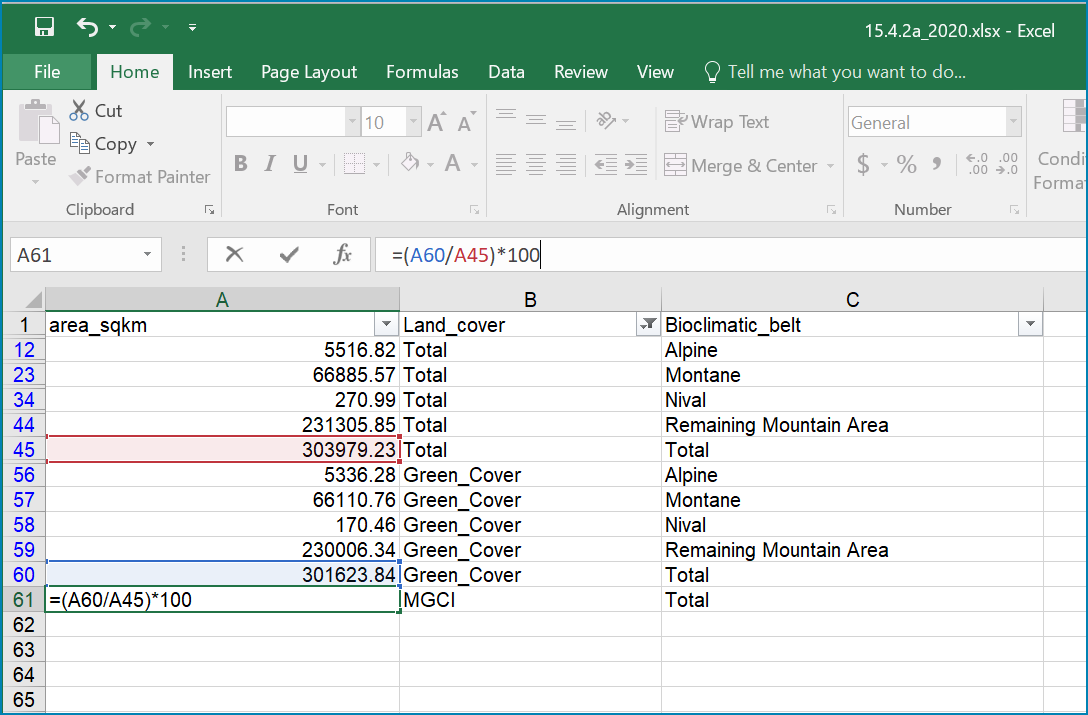Expand the Paste options arrow
Image resolution: width=1088 pixels, height=715 pixels.
point(35,182)
